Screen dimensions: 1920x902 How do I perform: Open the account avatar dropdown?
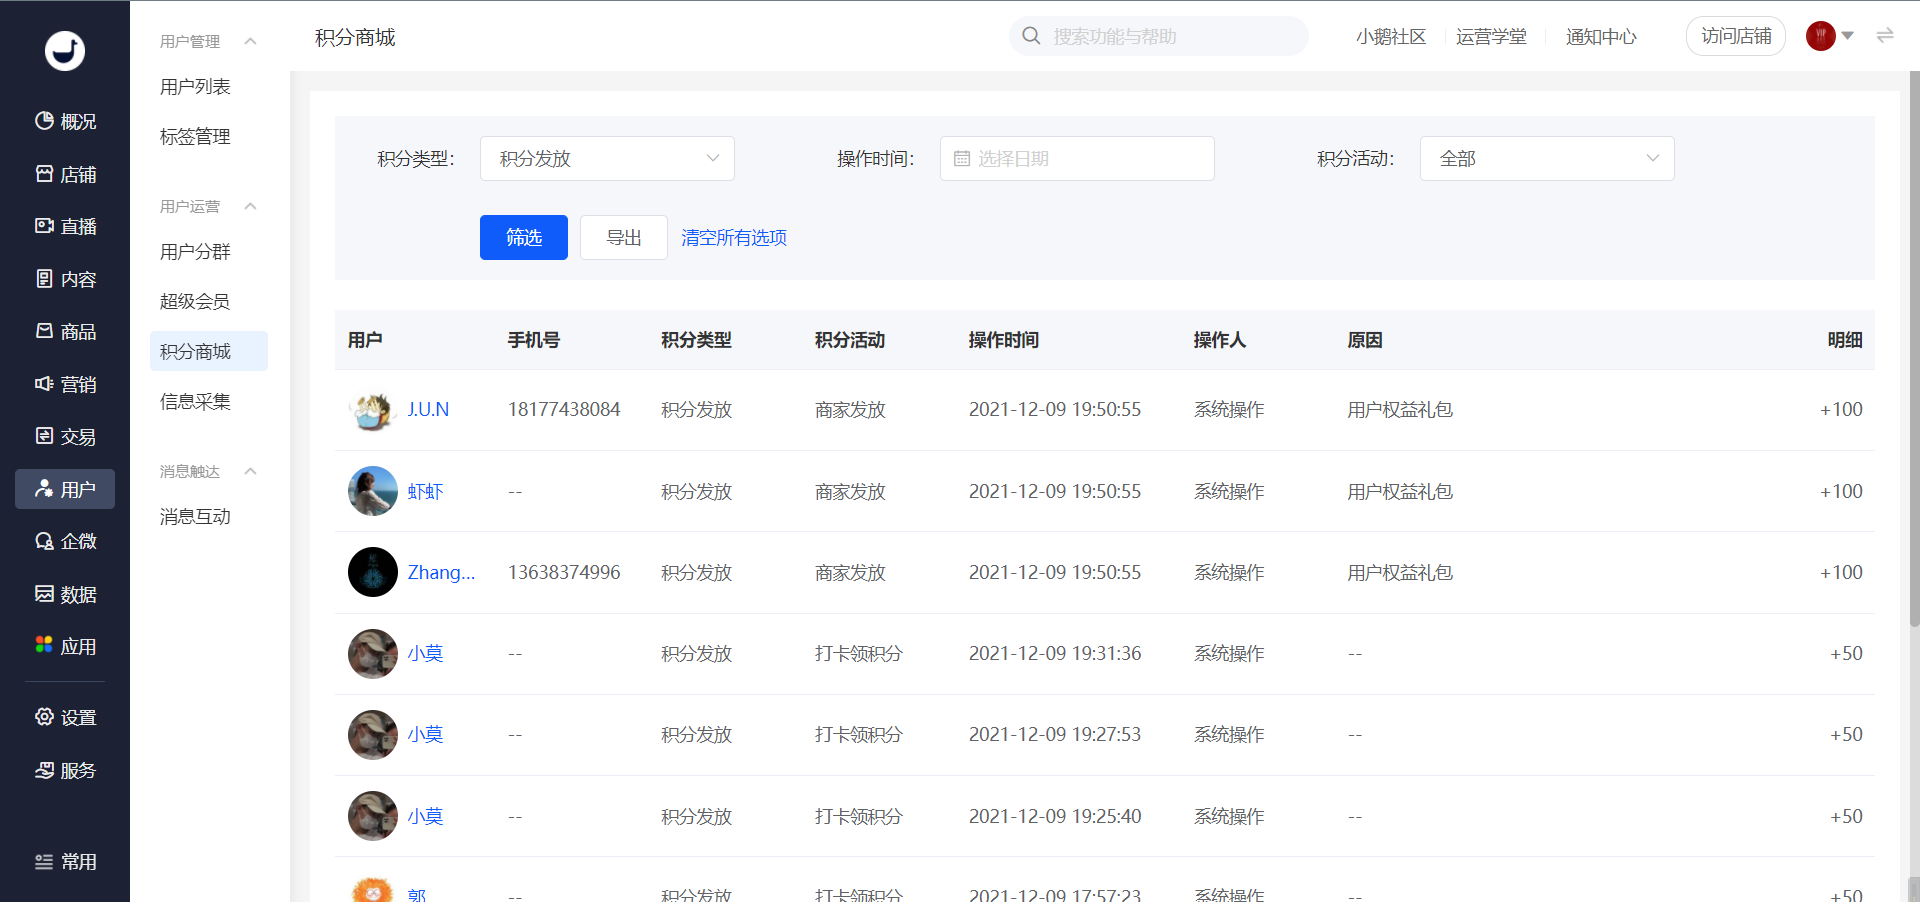(x=1830, y=36)
